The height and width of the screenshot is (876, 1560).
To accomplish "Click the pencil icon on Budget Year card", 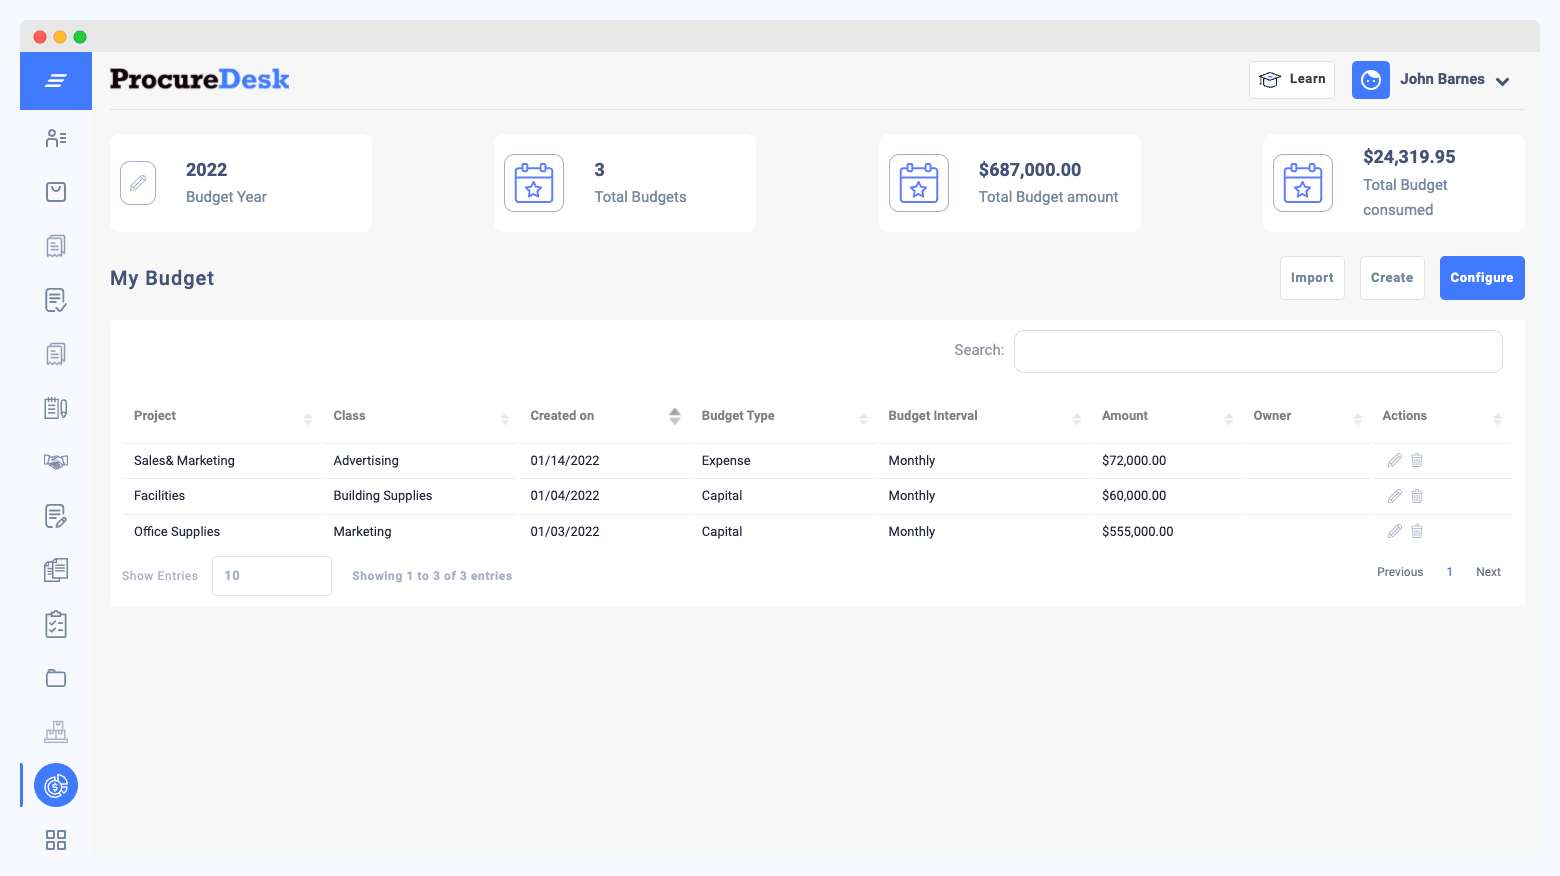I will [138, 182].
